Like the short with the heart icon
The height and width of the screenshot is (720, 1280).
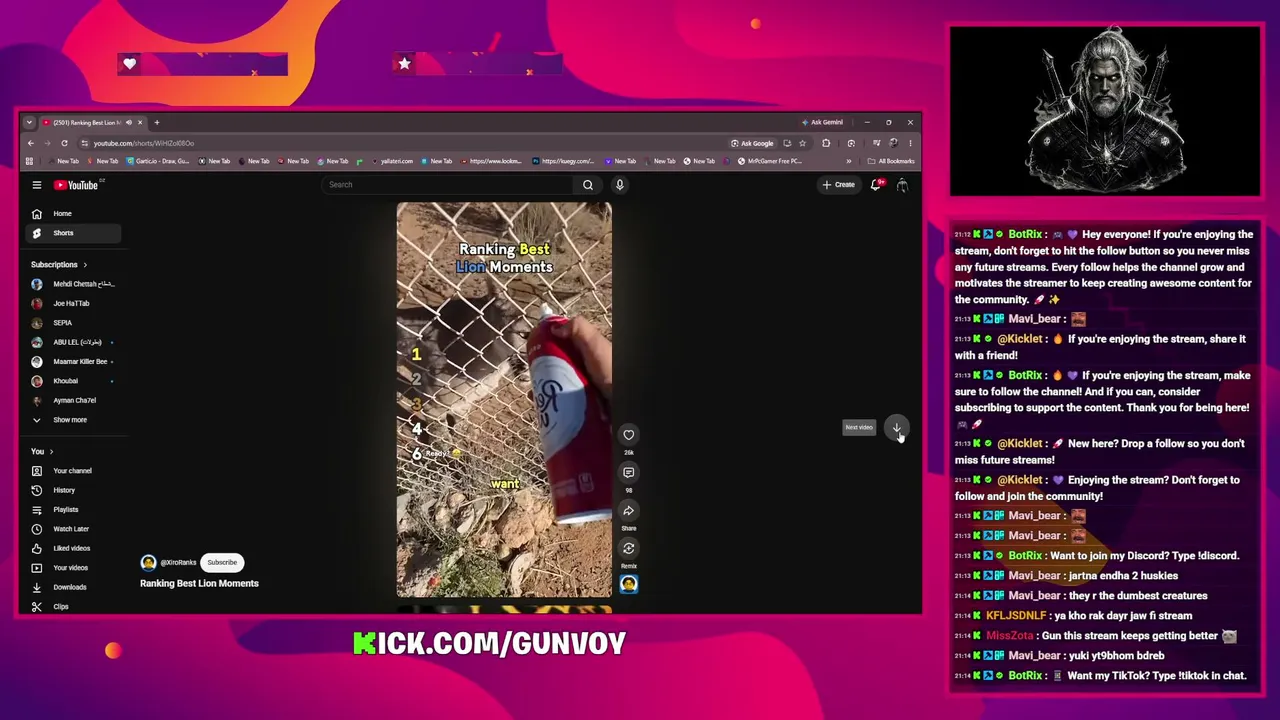click(x=629, y=434)
